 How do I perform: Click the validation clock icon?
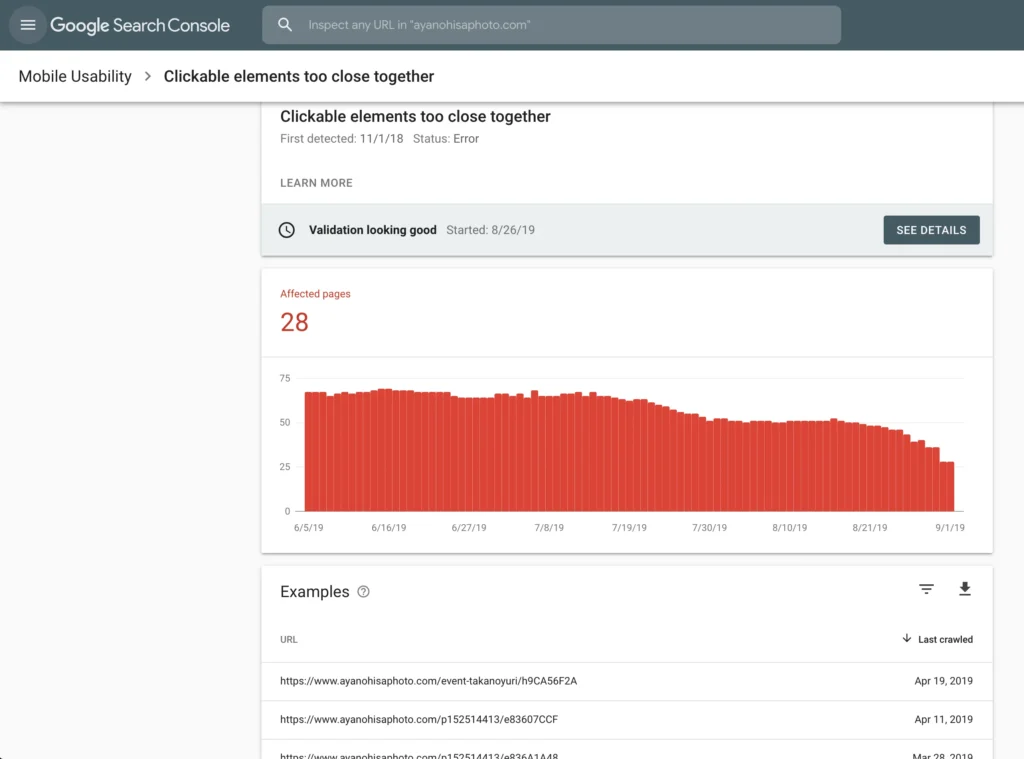pyautogui.click(x=287, y=230)
